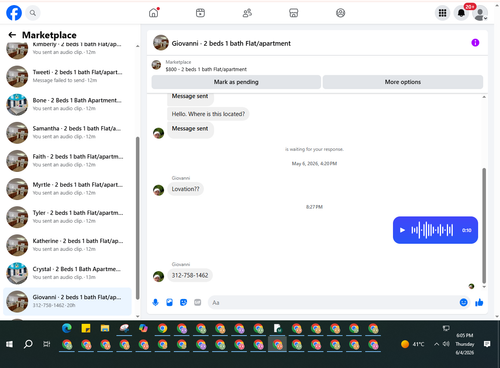Send a thumbs-up like
Viewport: 500px width, 368px height.
click(479, 302)
